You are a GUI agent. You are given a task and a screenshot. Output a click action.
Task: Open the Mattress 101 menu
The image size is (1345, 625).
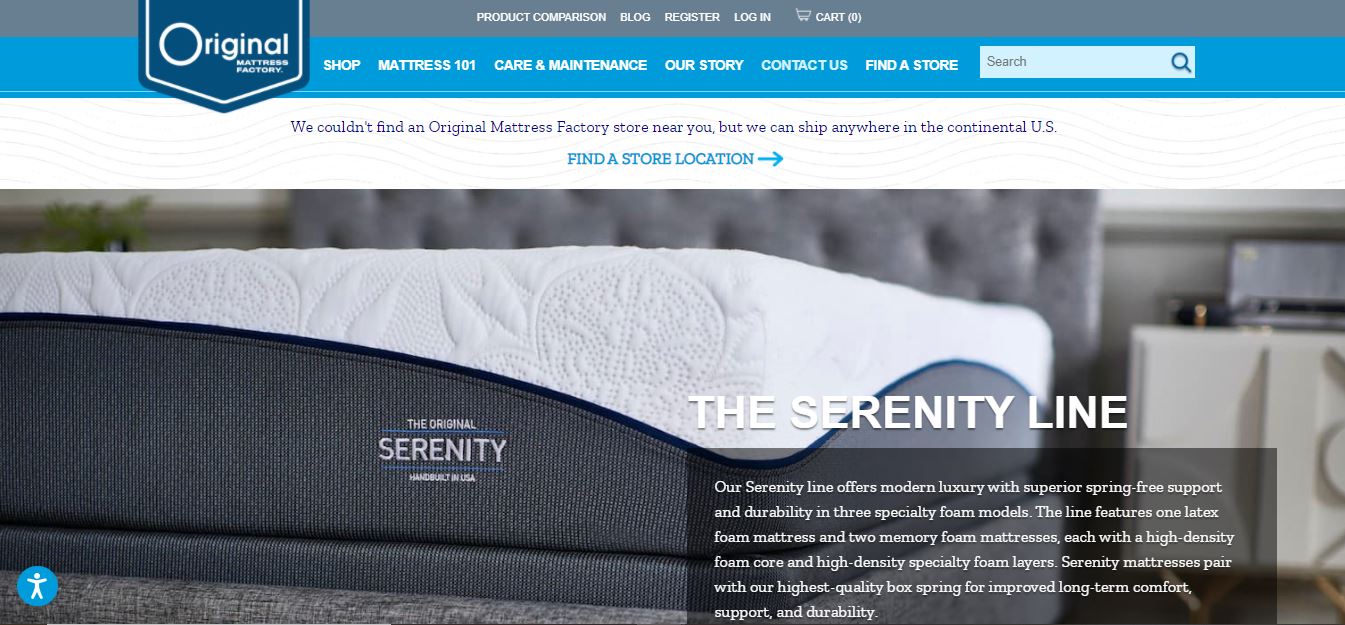427,65
